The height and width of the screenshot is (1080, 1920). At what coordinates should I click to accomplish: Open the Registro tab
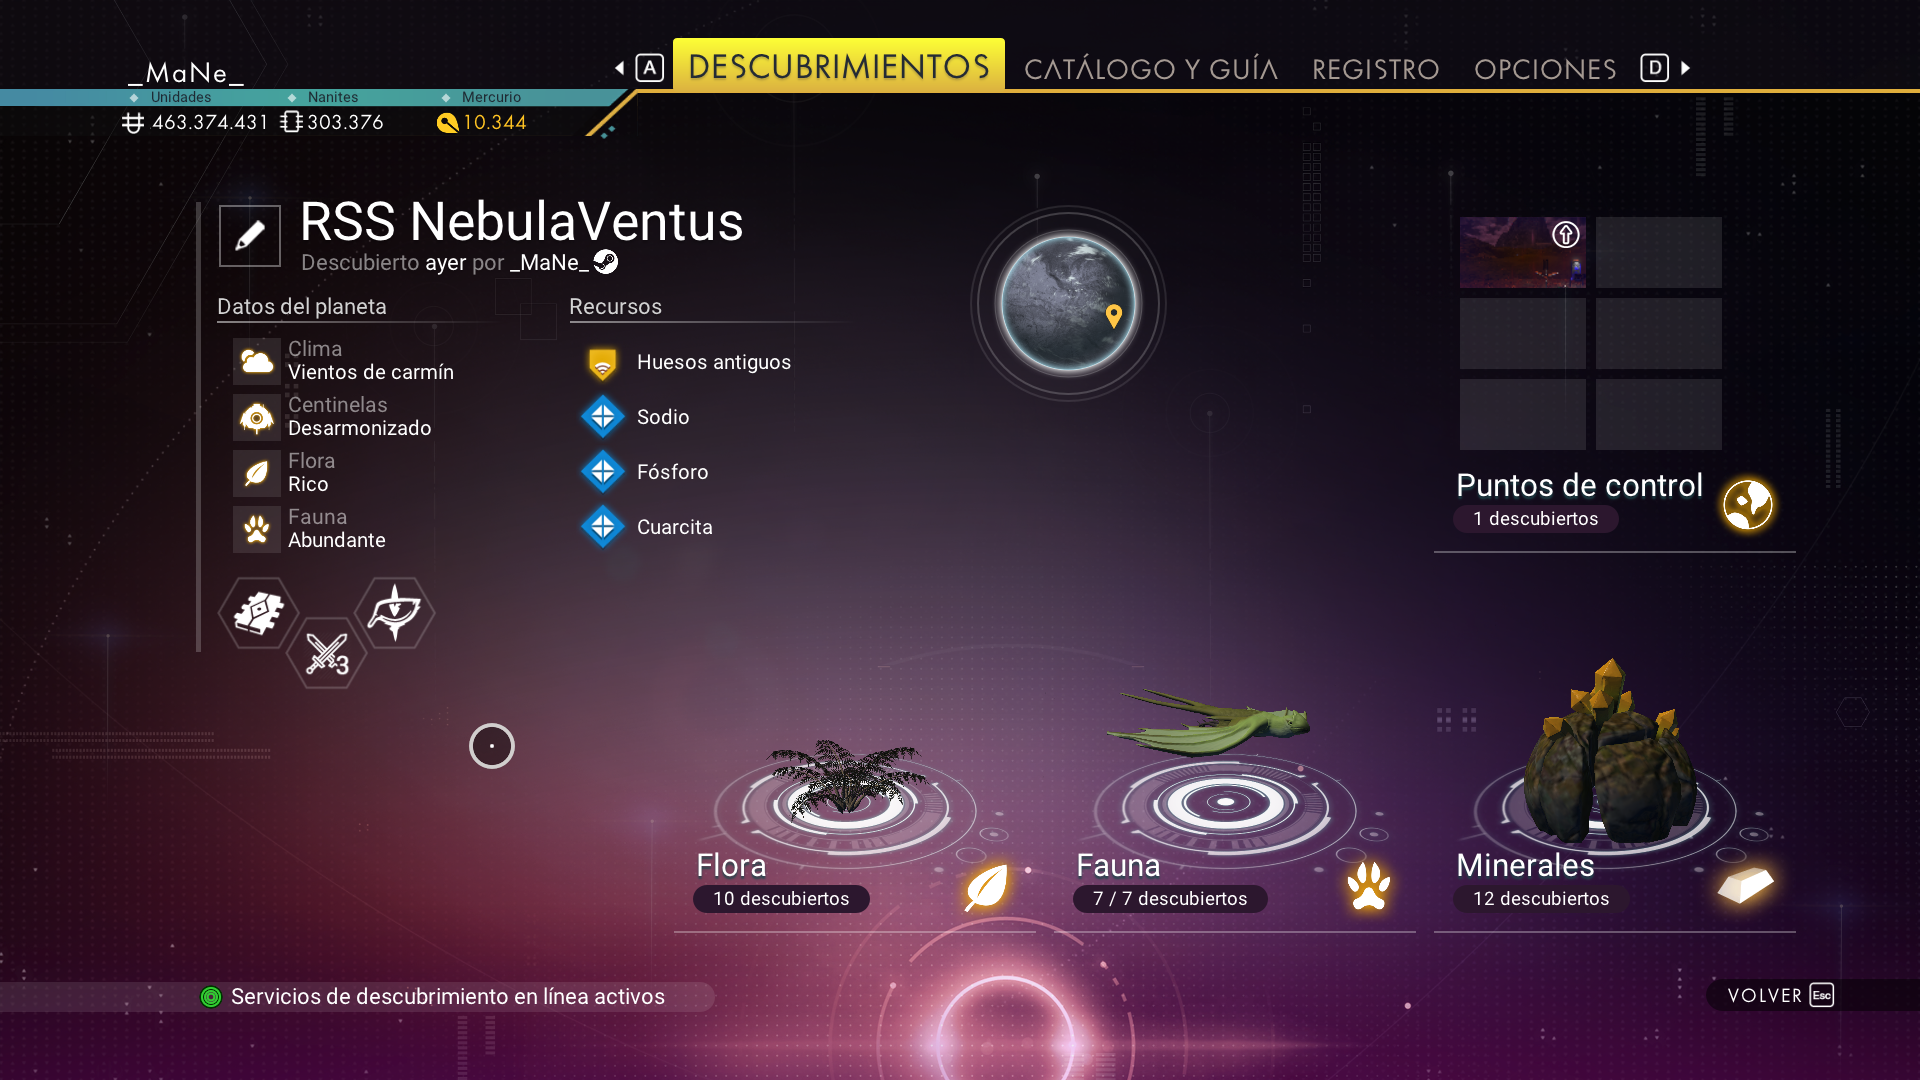(1376, 69)
